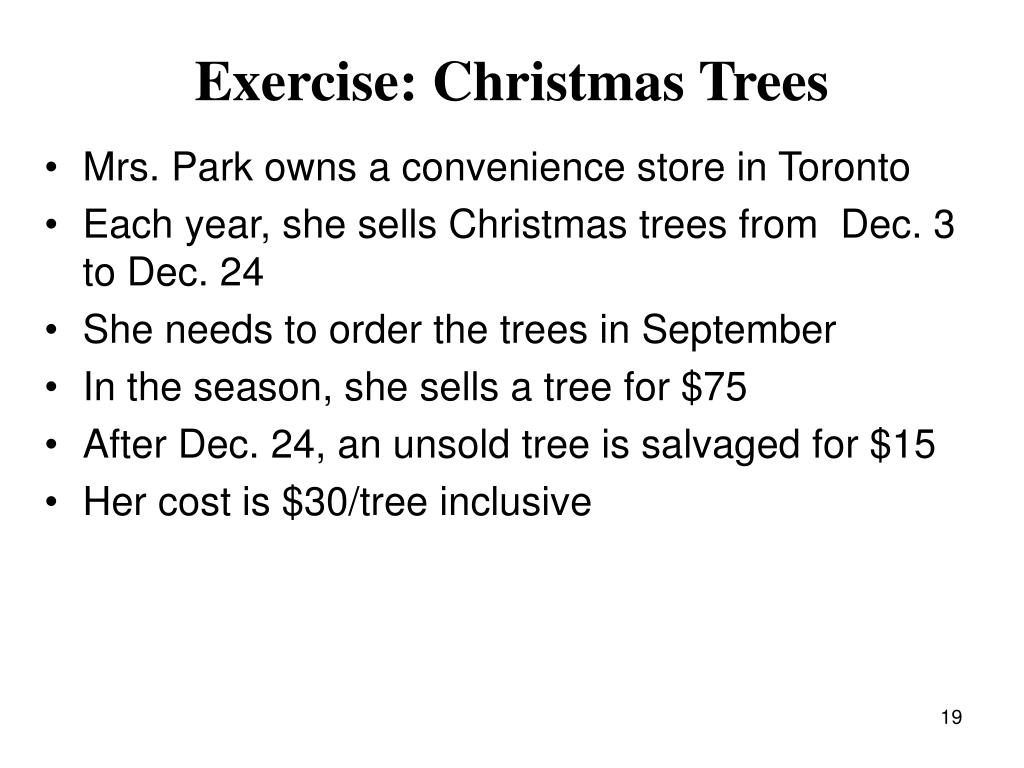Click the bullet point before She needs
The width and height of the screenshot is (1024, 768).
pyautogui.click(x=51, y=329)
